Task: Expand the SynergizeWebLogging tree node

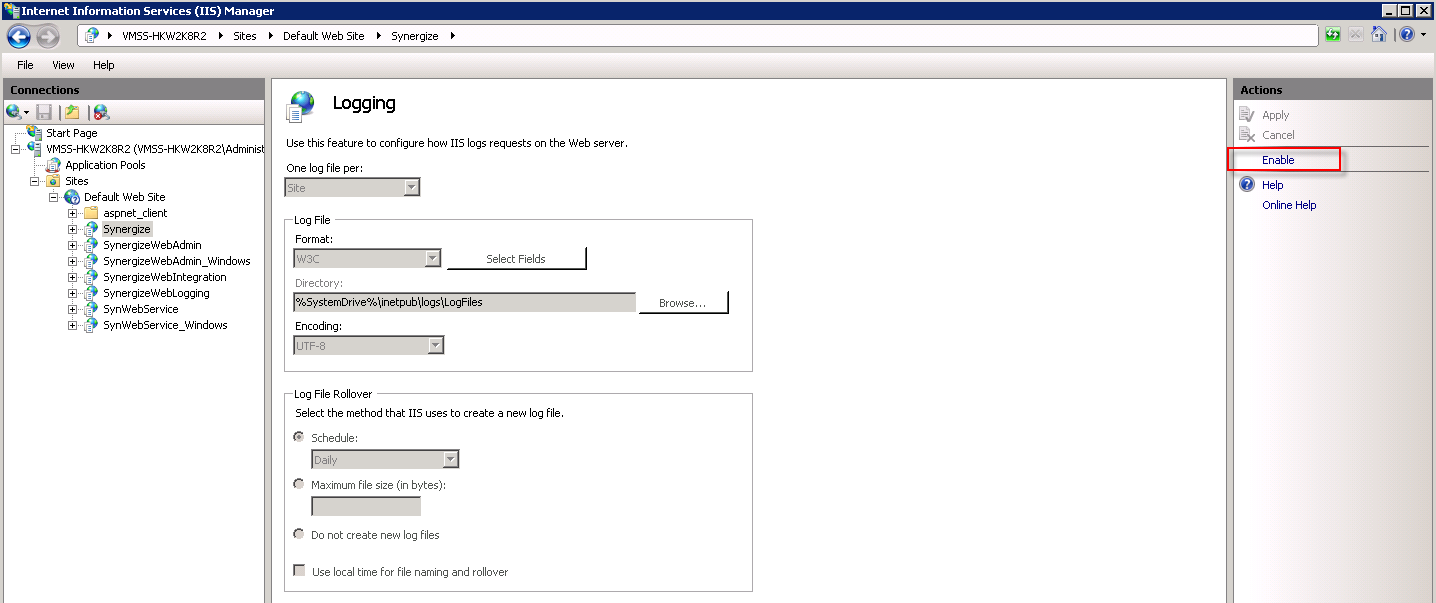Action: 73,293
